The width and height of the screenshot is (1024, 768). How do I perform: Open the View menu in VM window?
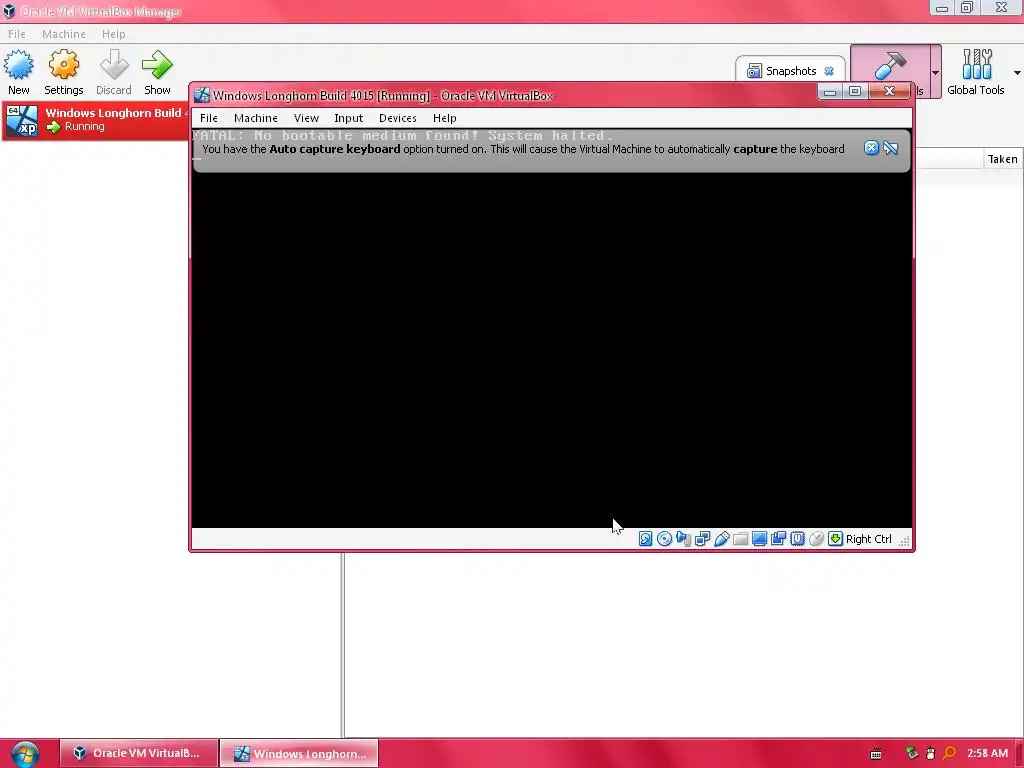(x=306, y=118)
